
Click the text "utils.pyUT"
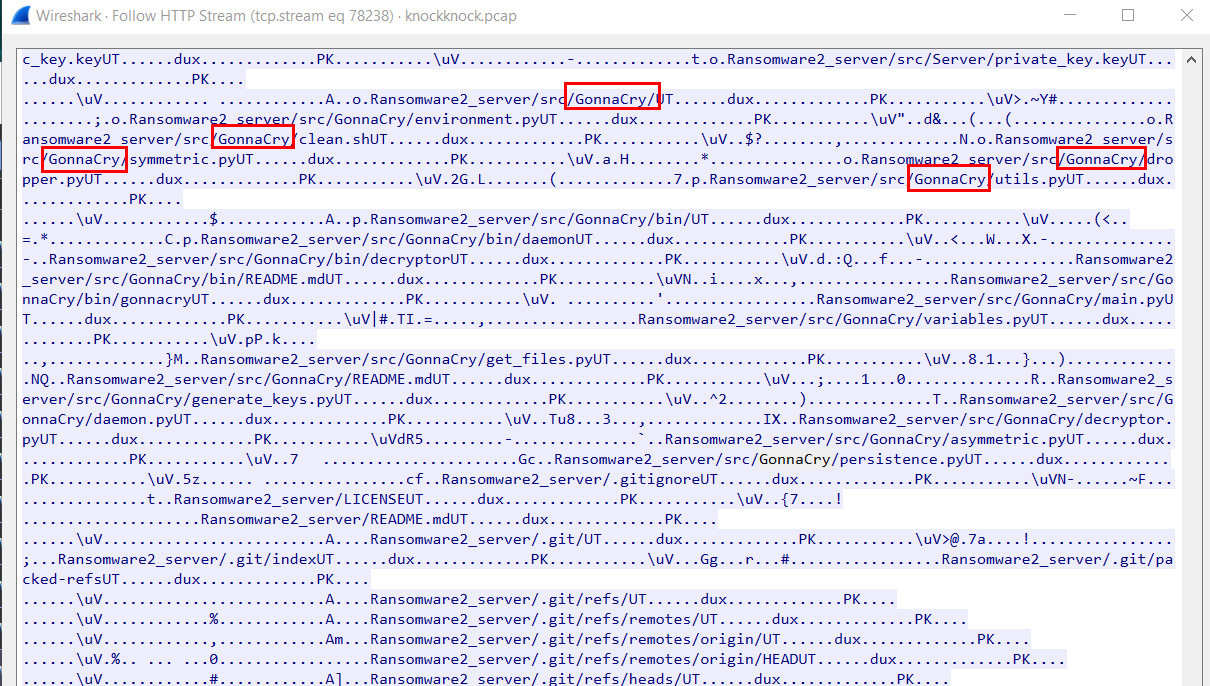pos(1039,179)
